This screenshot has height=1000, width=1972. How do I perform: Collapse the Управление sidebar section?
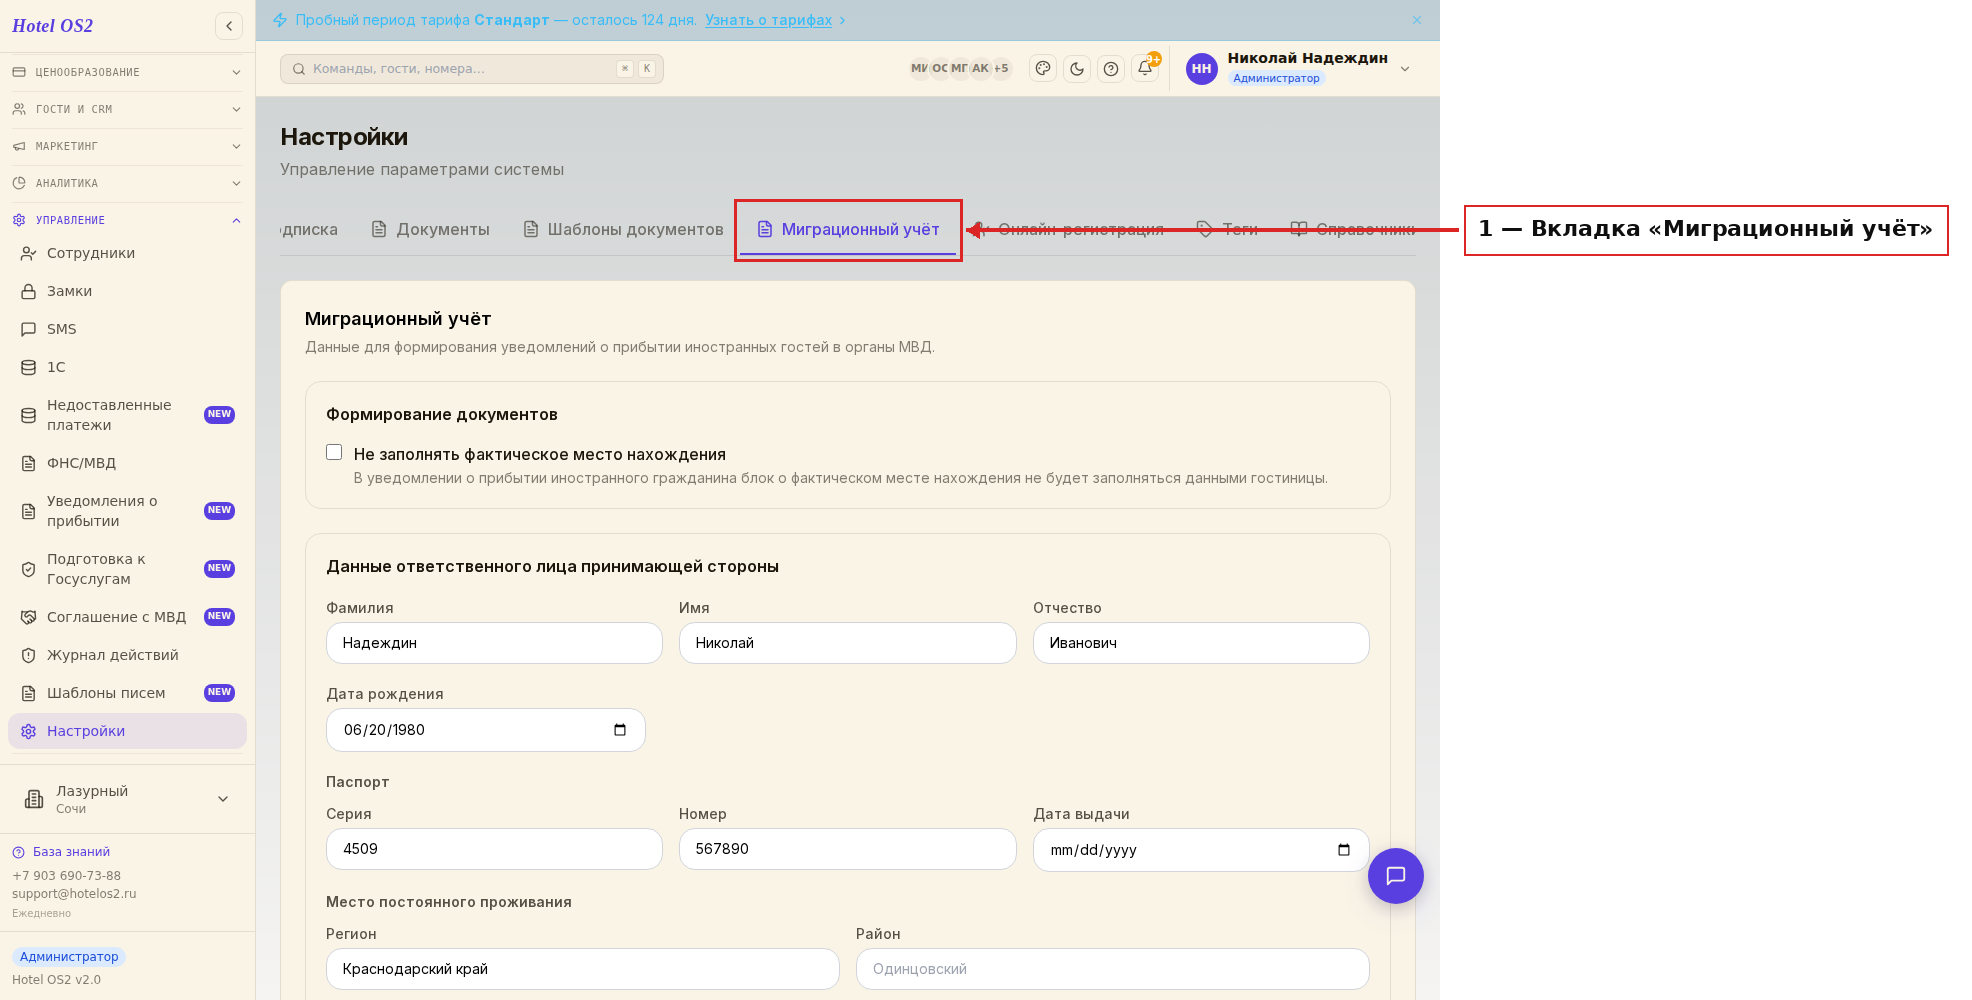(x=127, y=221)
